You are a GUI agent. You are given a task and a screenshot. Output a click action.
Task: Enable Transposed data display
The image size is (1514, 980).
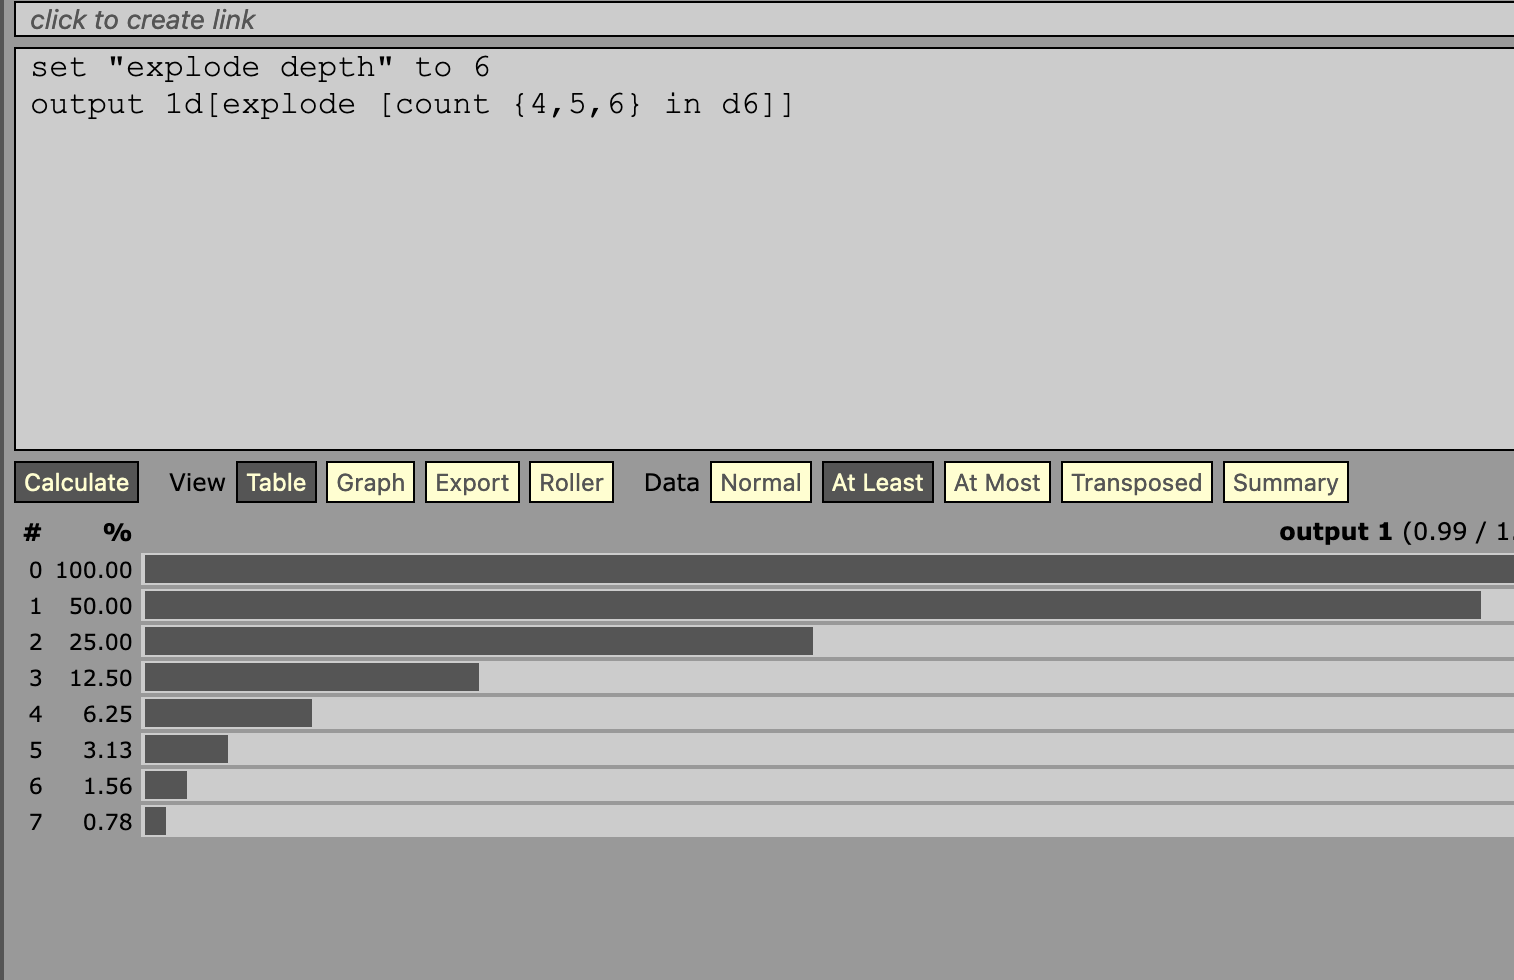click(x=1136, y=482)
